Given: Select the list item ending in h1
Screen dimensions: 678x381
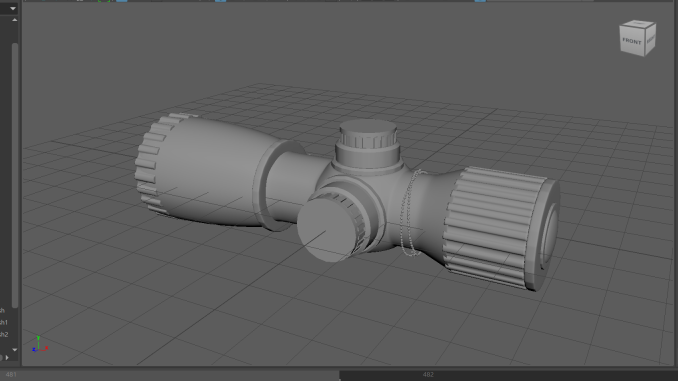Looking at the screenshot, I should pos(3,322).
